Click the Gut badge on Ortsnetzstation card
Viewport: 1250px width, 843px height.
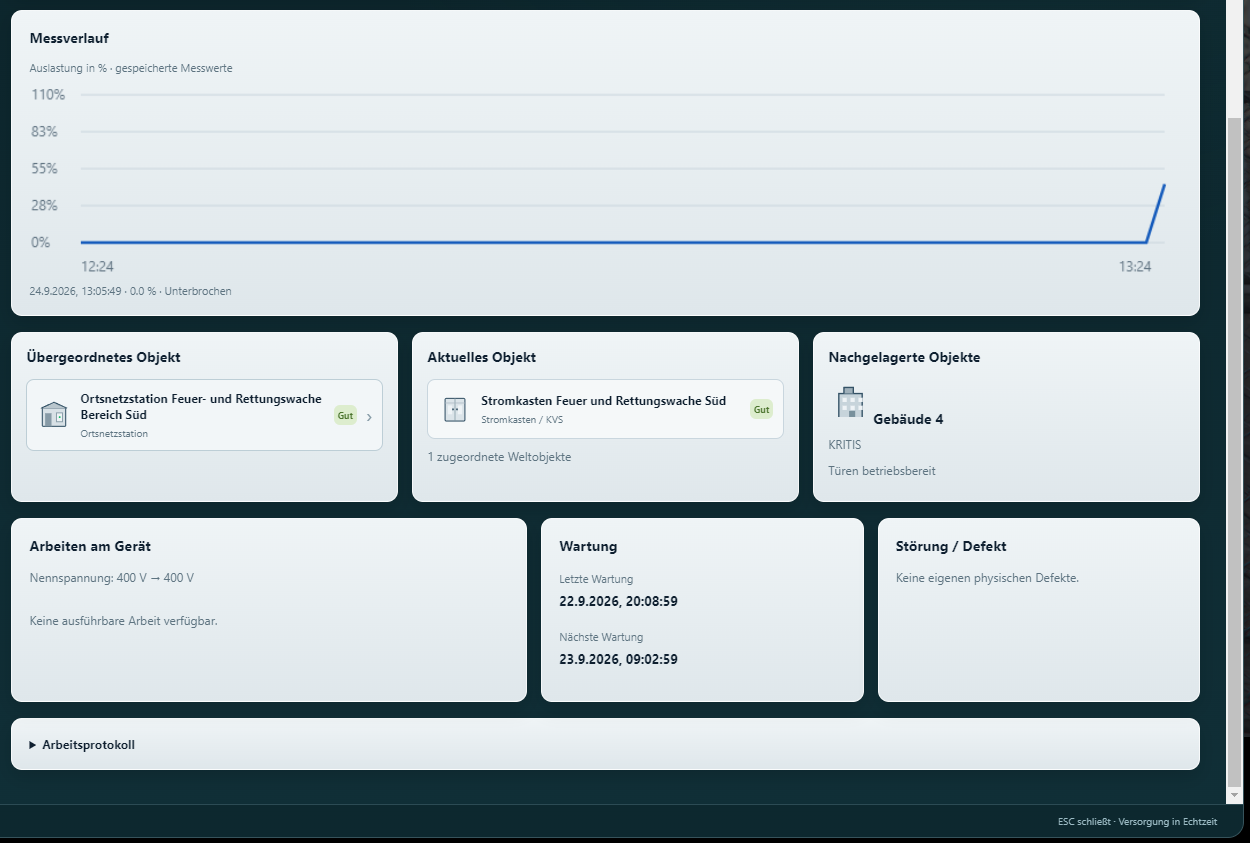pyautogui.click(x=345, y=415)
